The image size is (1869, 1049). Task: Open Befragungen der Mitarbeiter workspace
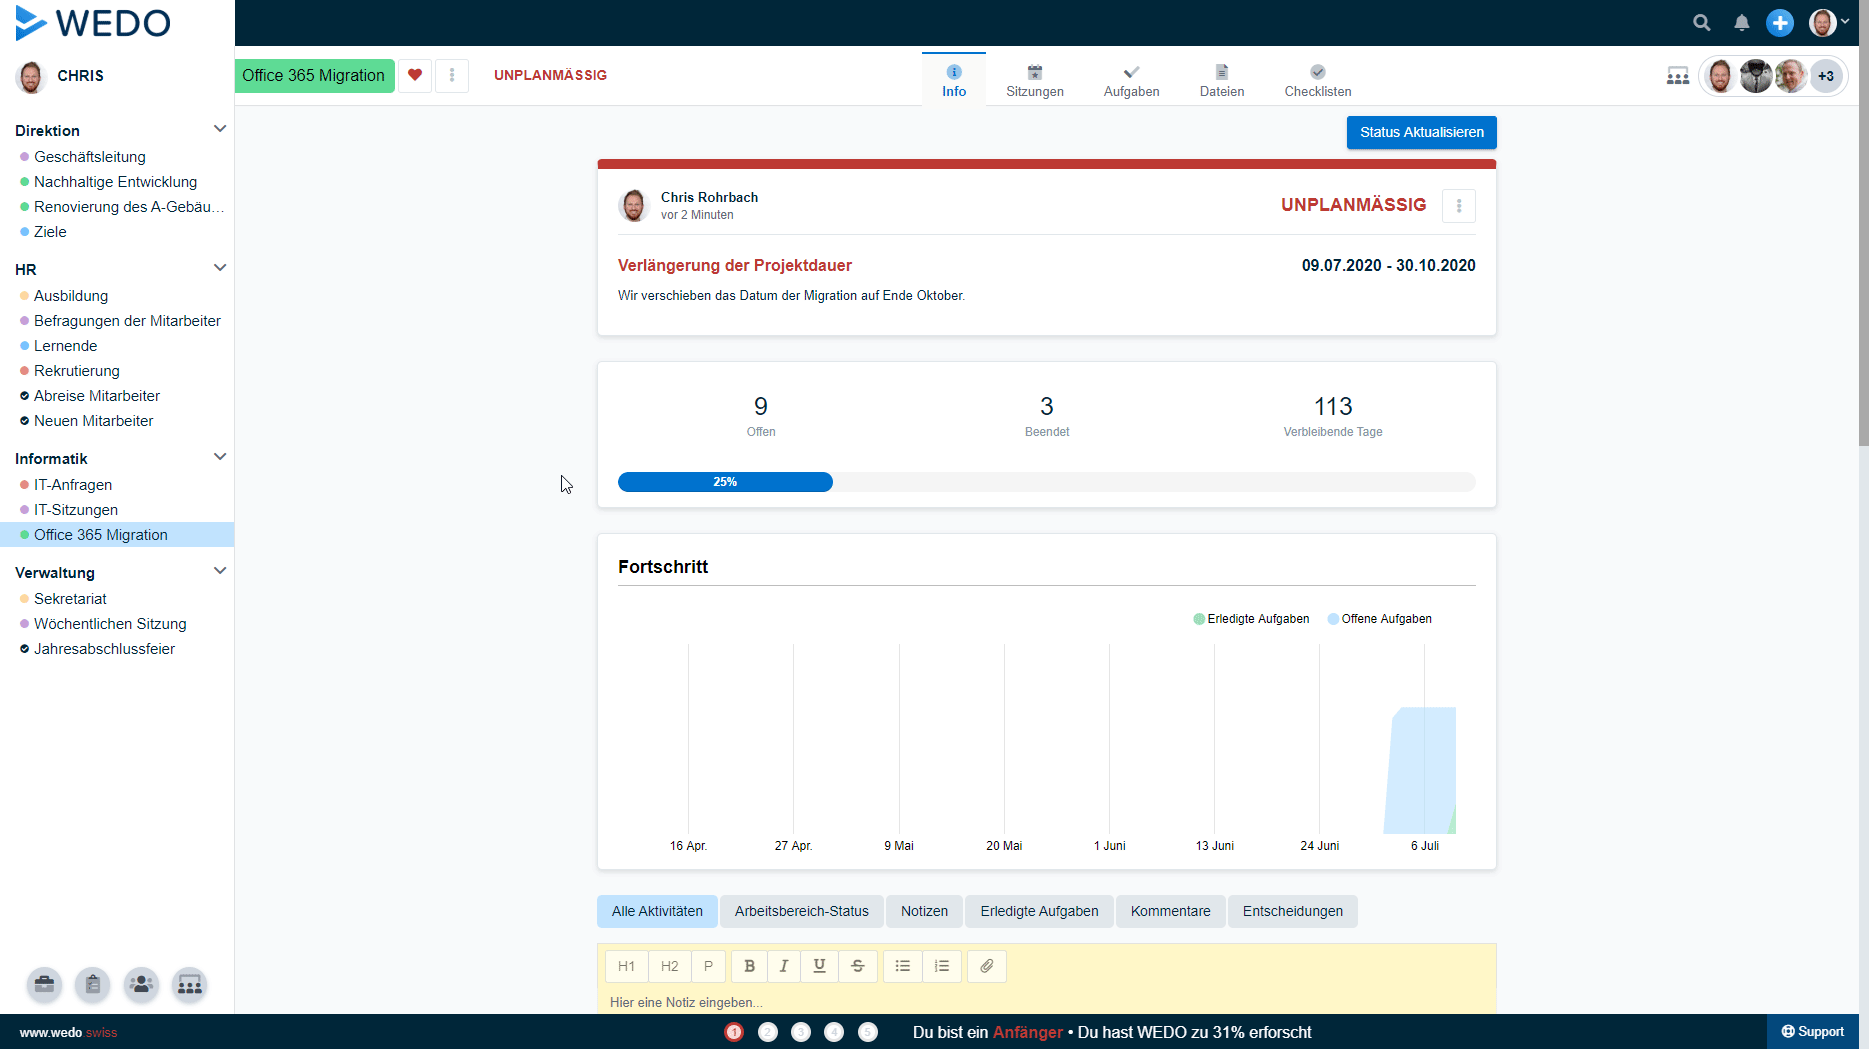[127, 321]
